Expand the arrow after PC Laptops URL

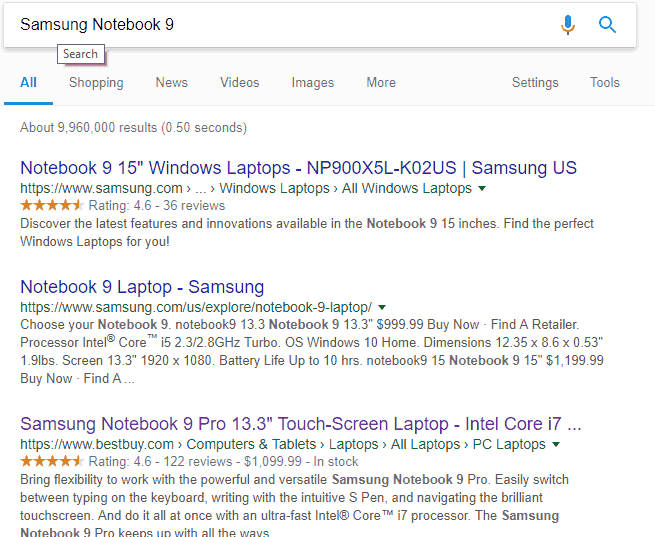(556, 444)
